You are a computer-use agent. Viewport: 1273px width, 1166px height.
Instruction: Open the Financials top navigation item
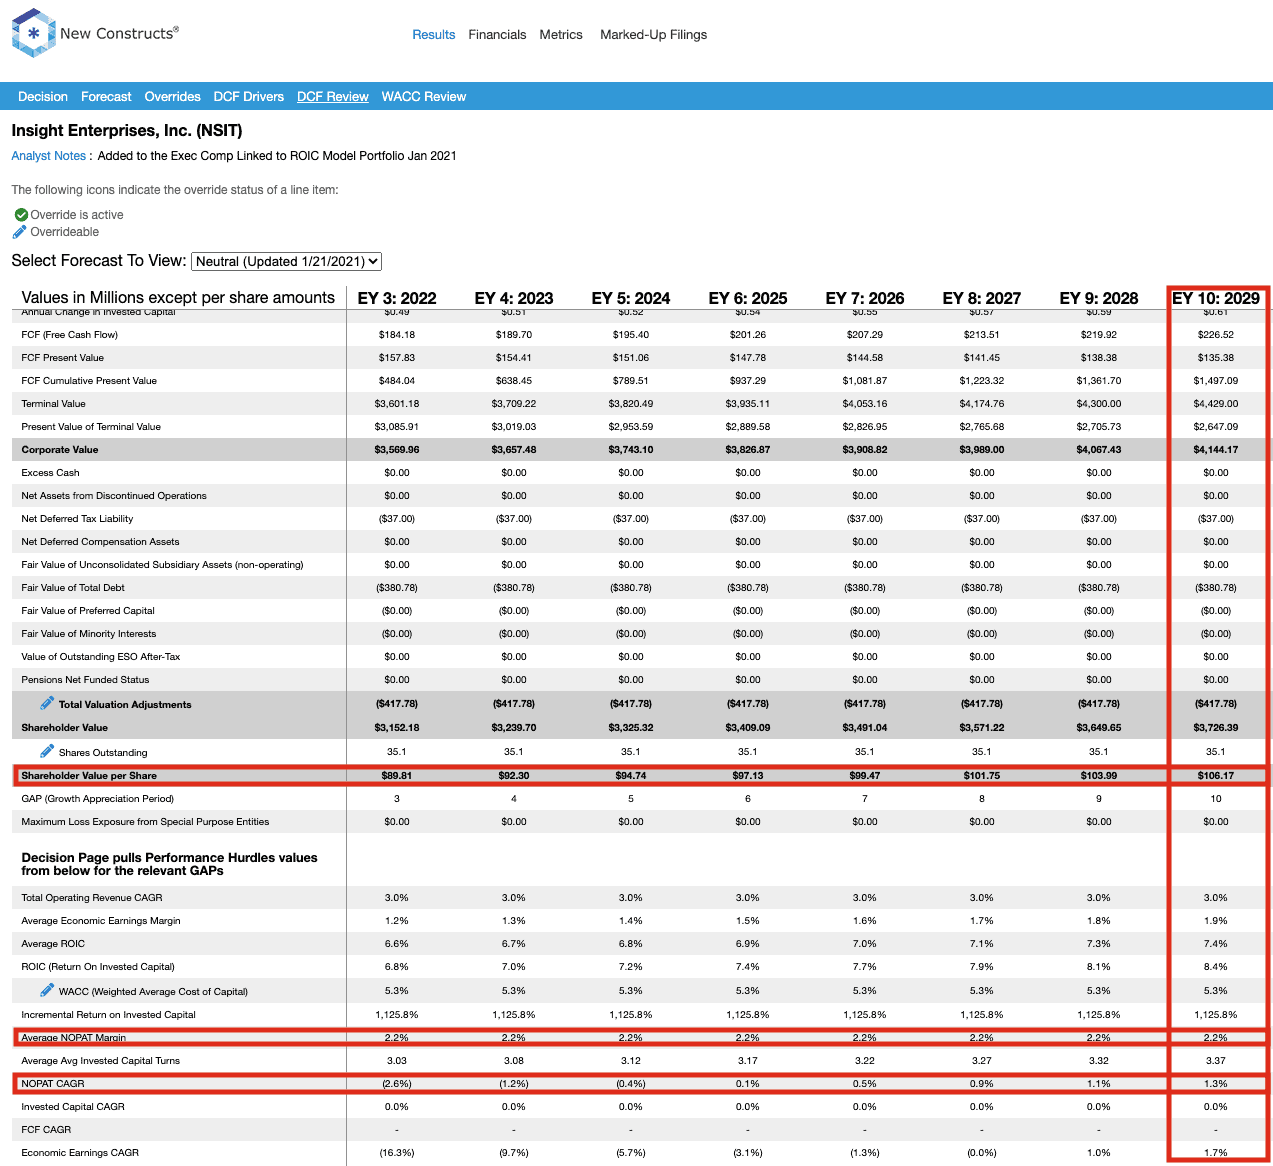(497, 34)
